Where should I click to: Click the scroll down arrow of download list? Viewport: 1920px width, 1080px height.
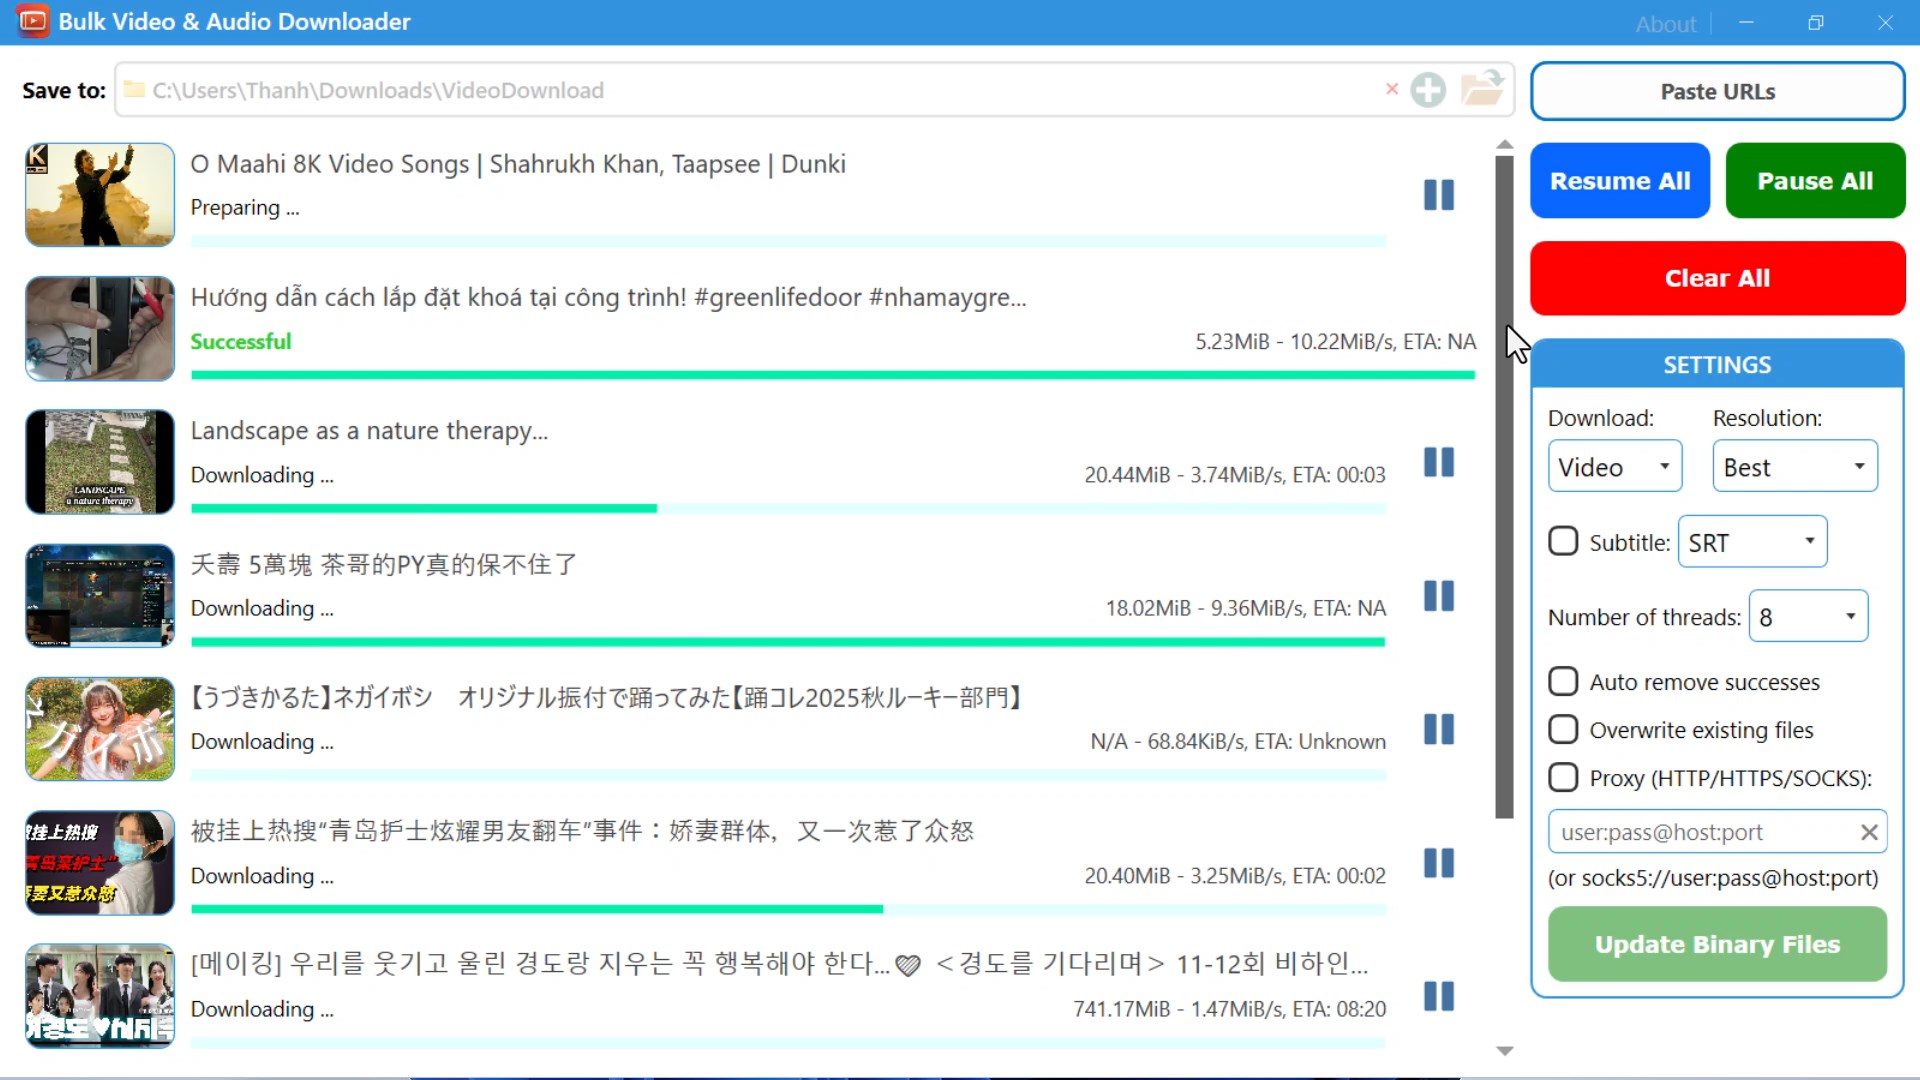[1504, 1051]
